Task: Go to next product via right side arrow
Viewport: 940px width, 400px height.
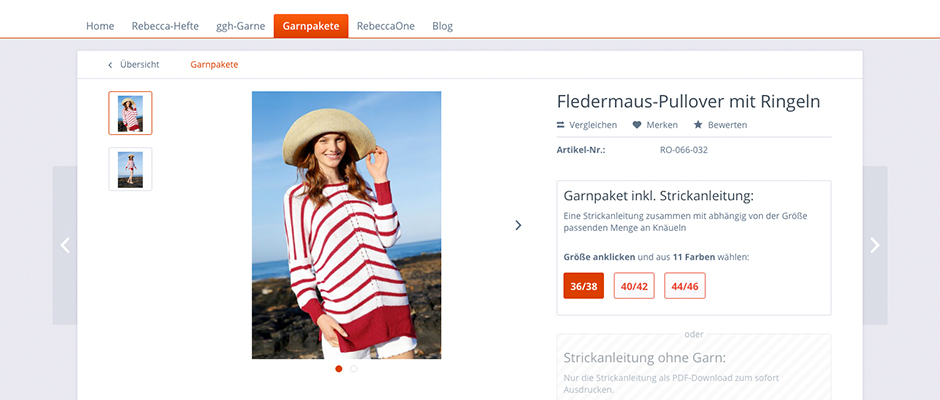Action: [875, 245]
